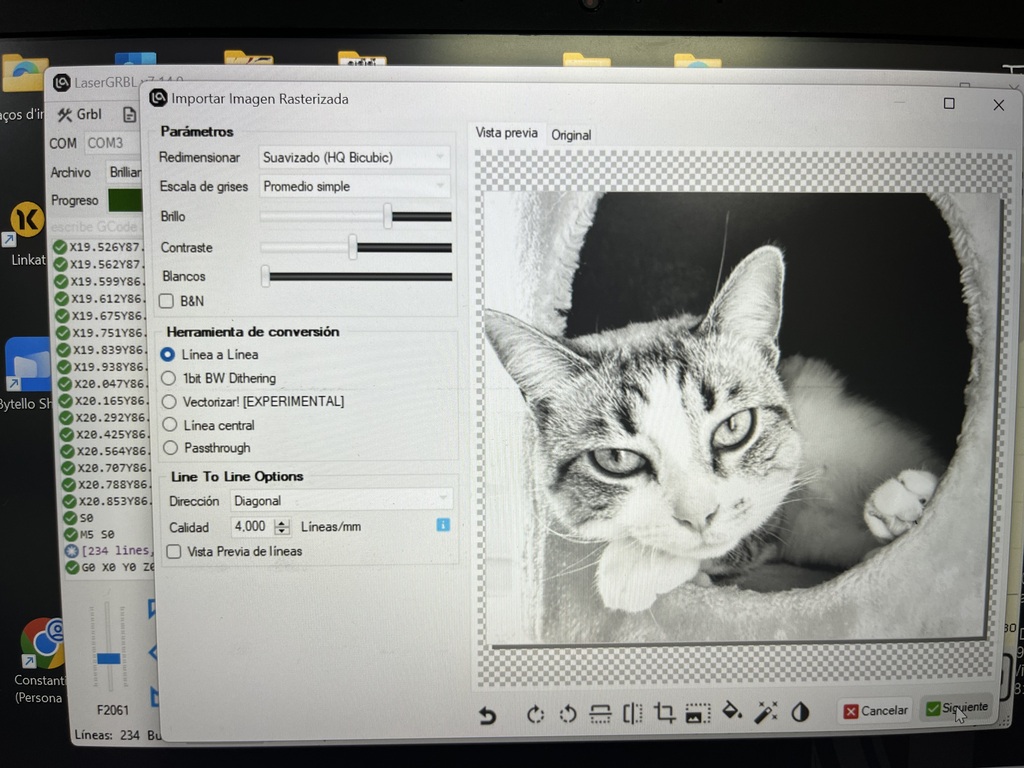Click the auto-trim image icon
Image resolution: width=1024 pixels, height=768 pixels.
point(697,713)
